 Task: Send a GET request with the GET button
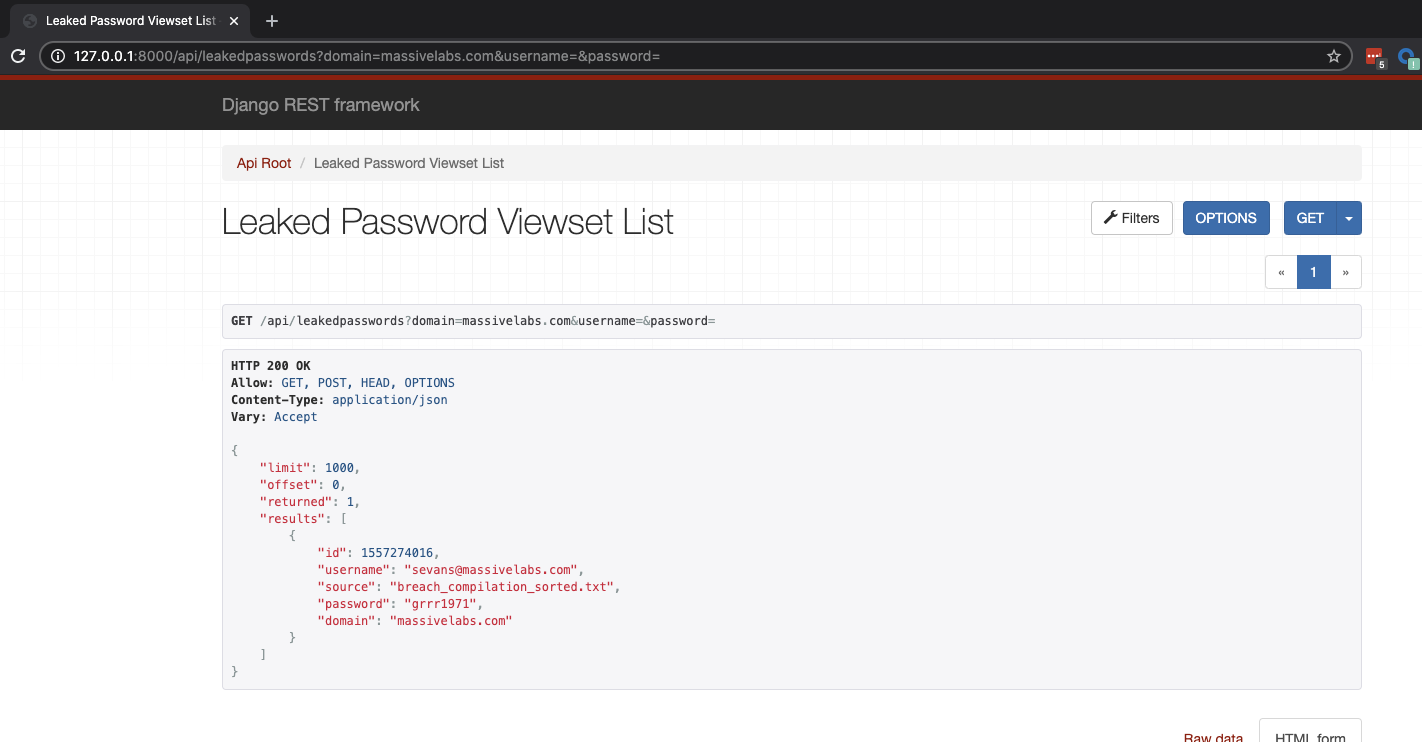click(x=1309, y=218)
